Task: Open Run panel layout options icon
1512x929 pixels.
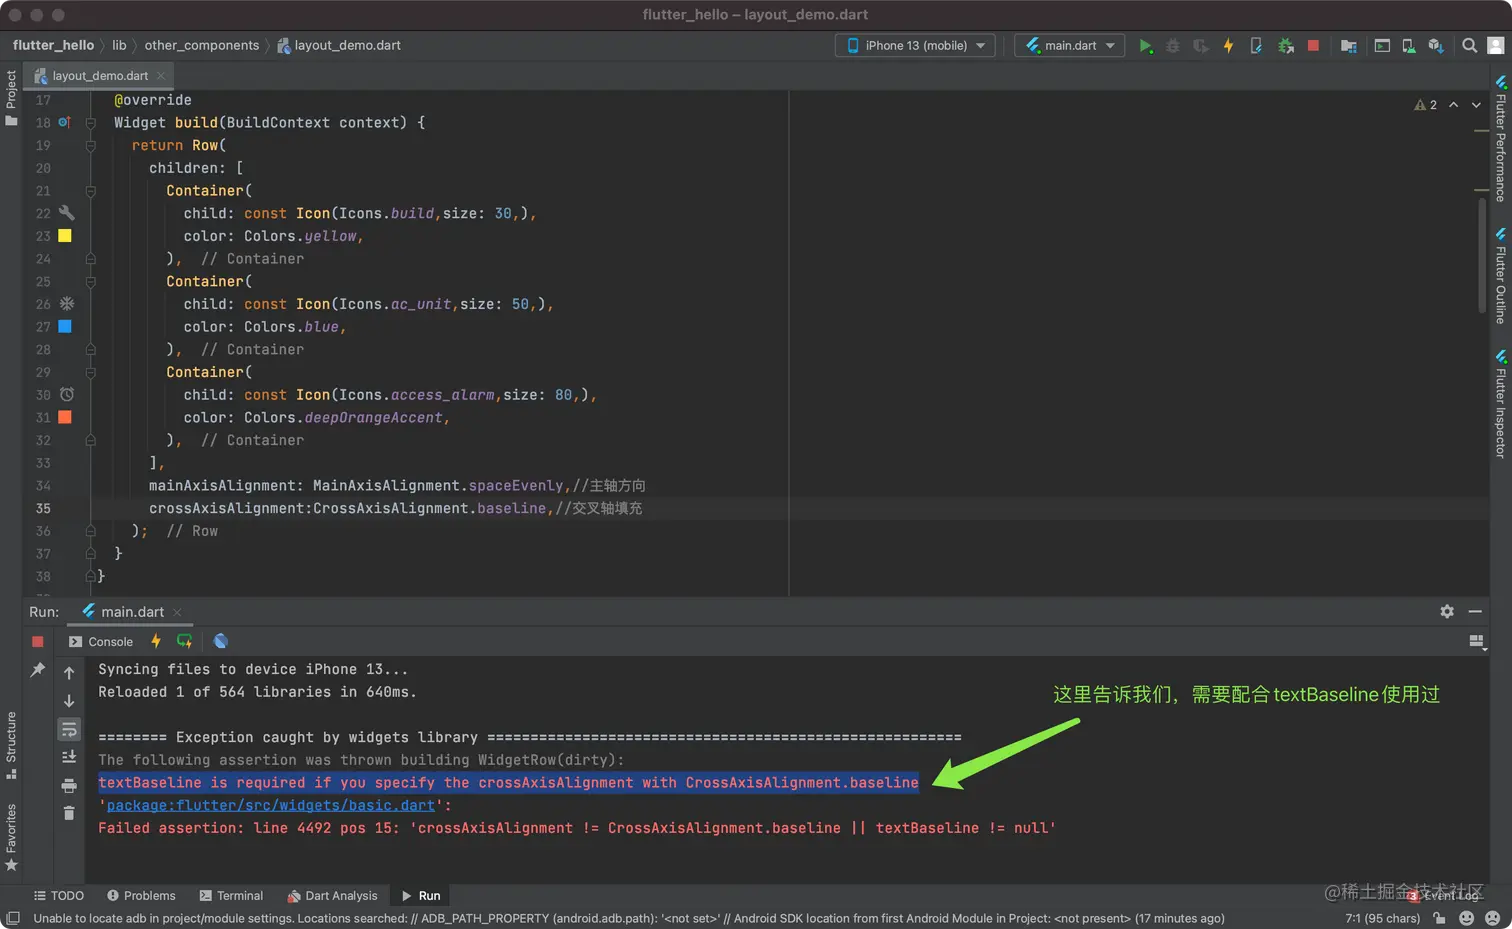Action: click(x=1476, y=642)
